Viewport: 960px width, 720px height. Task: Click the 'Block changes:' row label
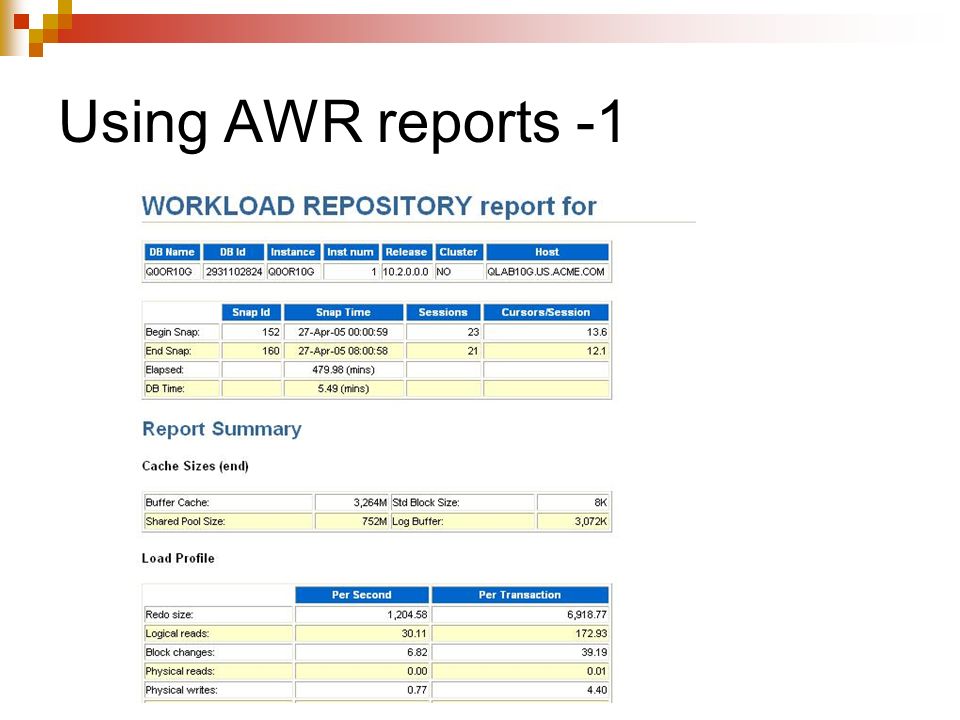(179, 653)
